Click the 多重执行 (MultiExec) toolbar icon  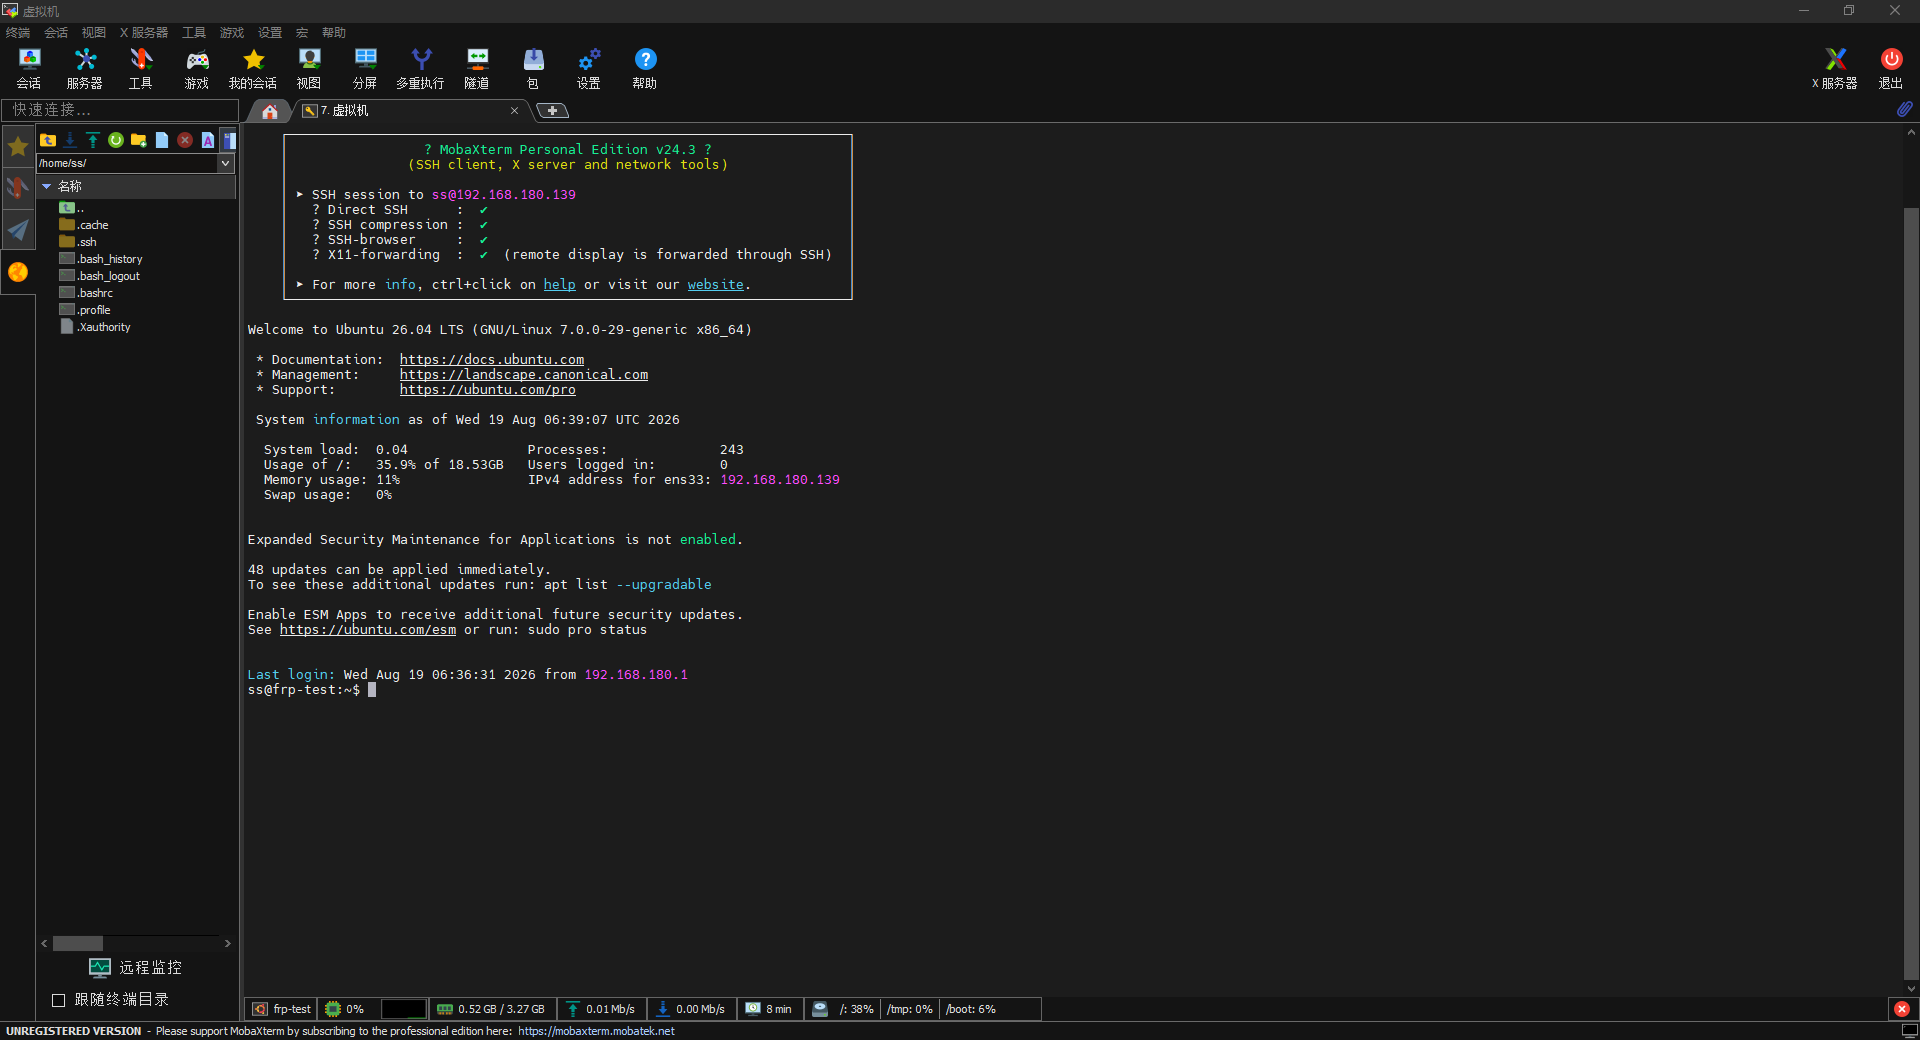point(421,68)
